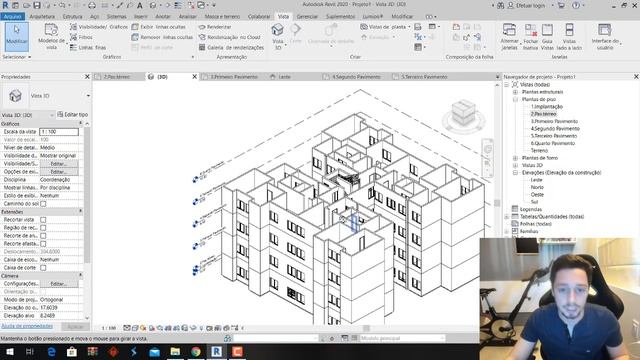Click Efetuar login
Screen dimensions: 640x360
point(528,5)
